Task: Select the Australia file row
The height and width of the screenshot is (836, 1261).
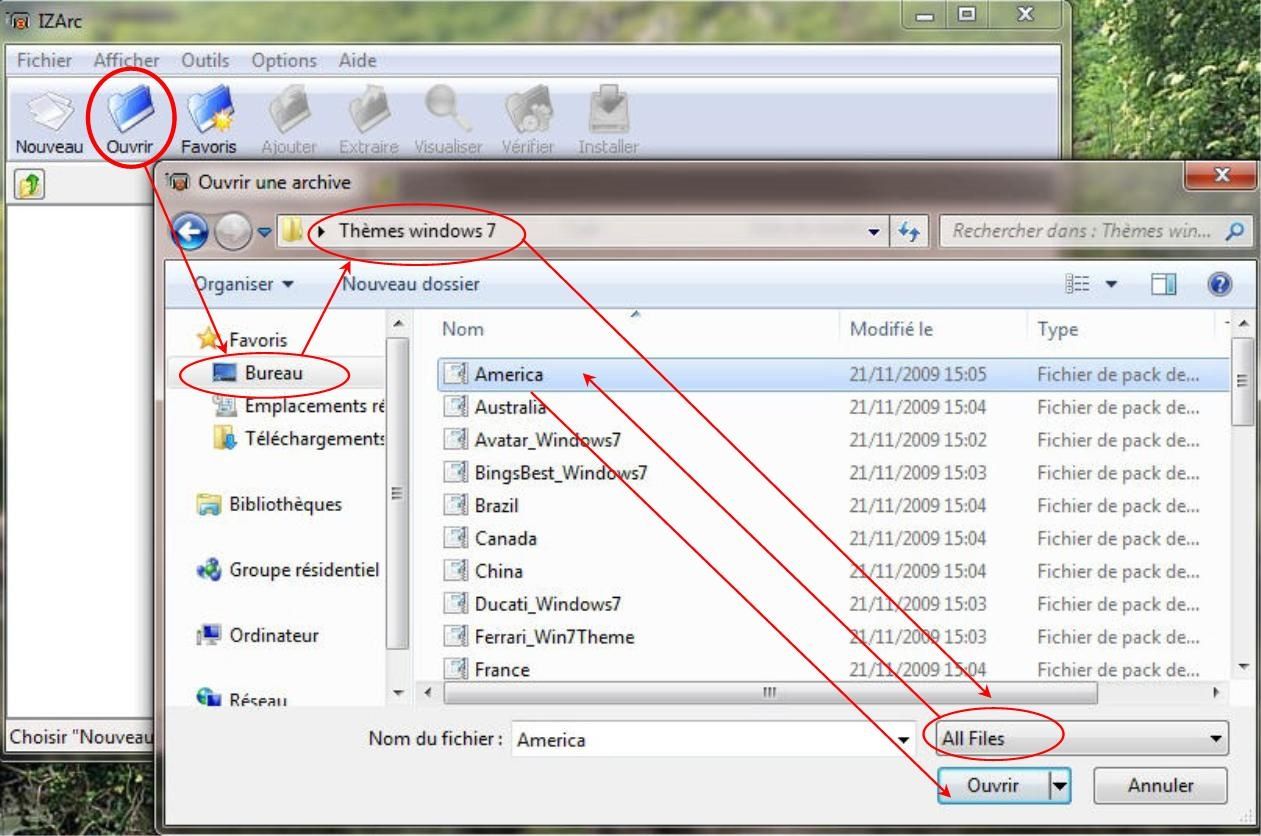Action: coord(833,407)
